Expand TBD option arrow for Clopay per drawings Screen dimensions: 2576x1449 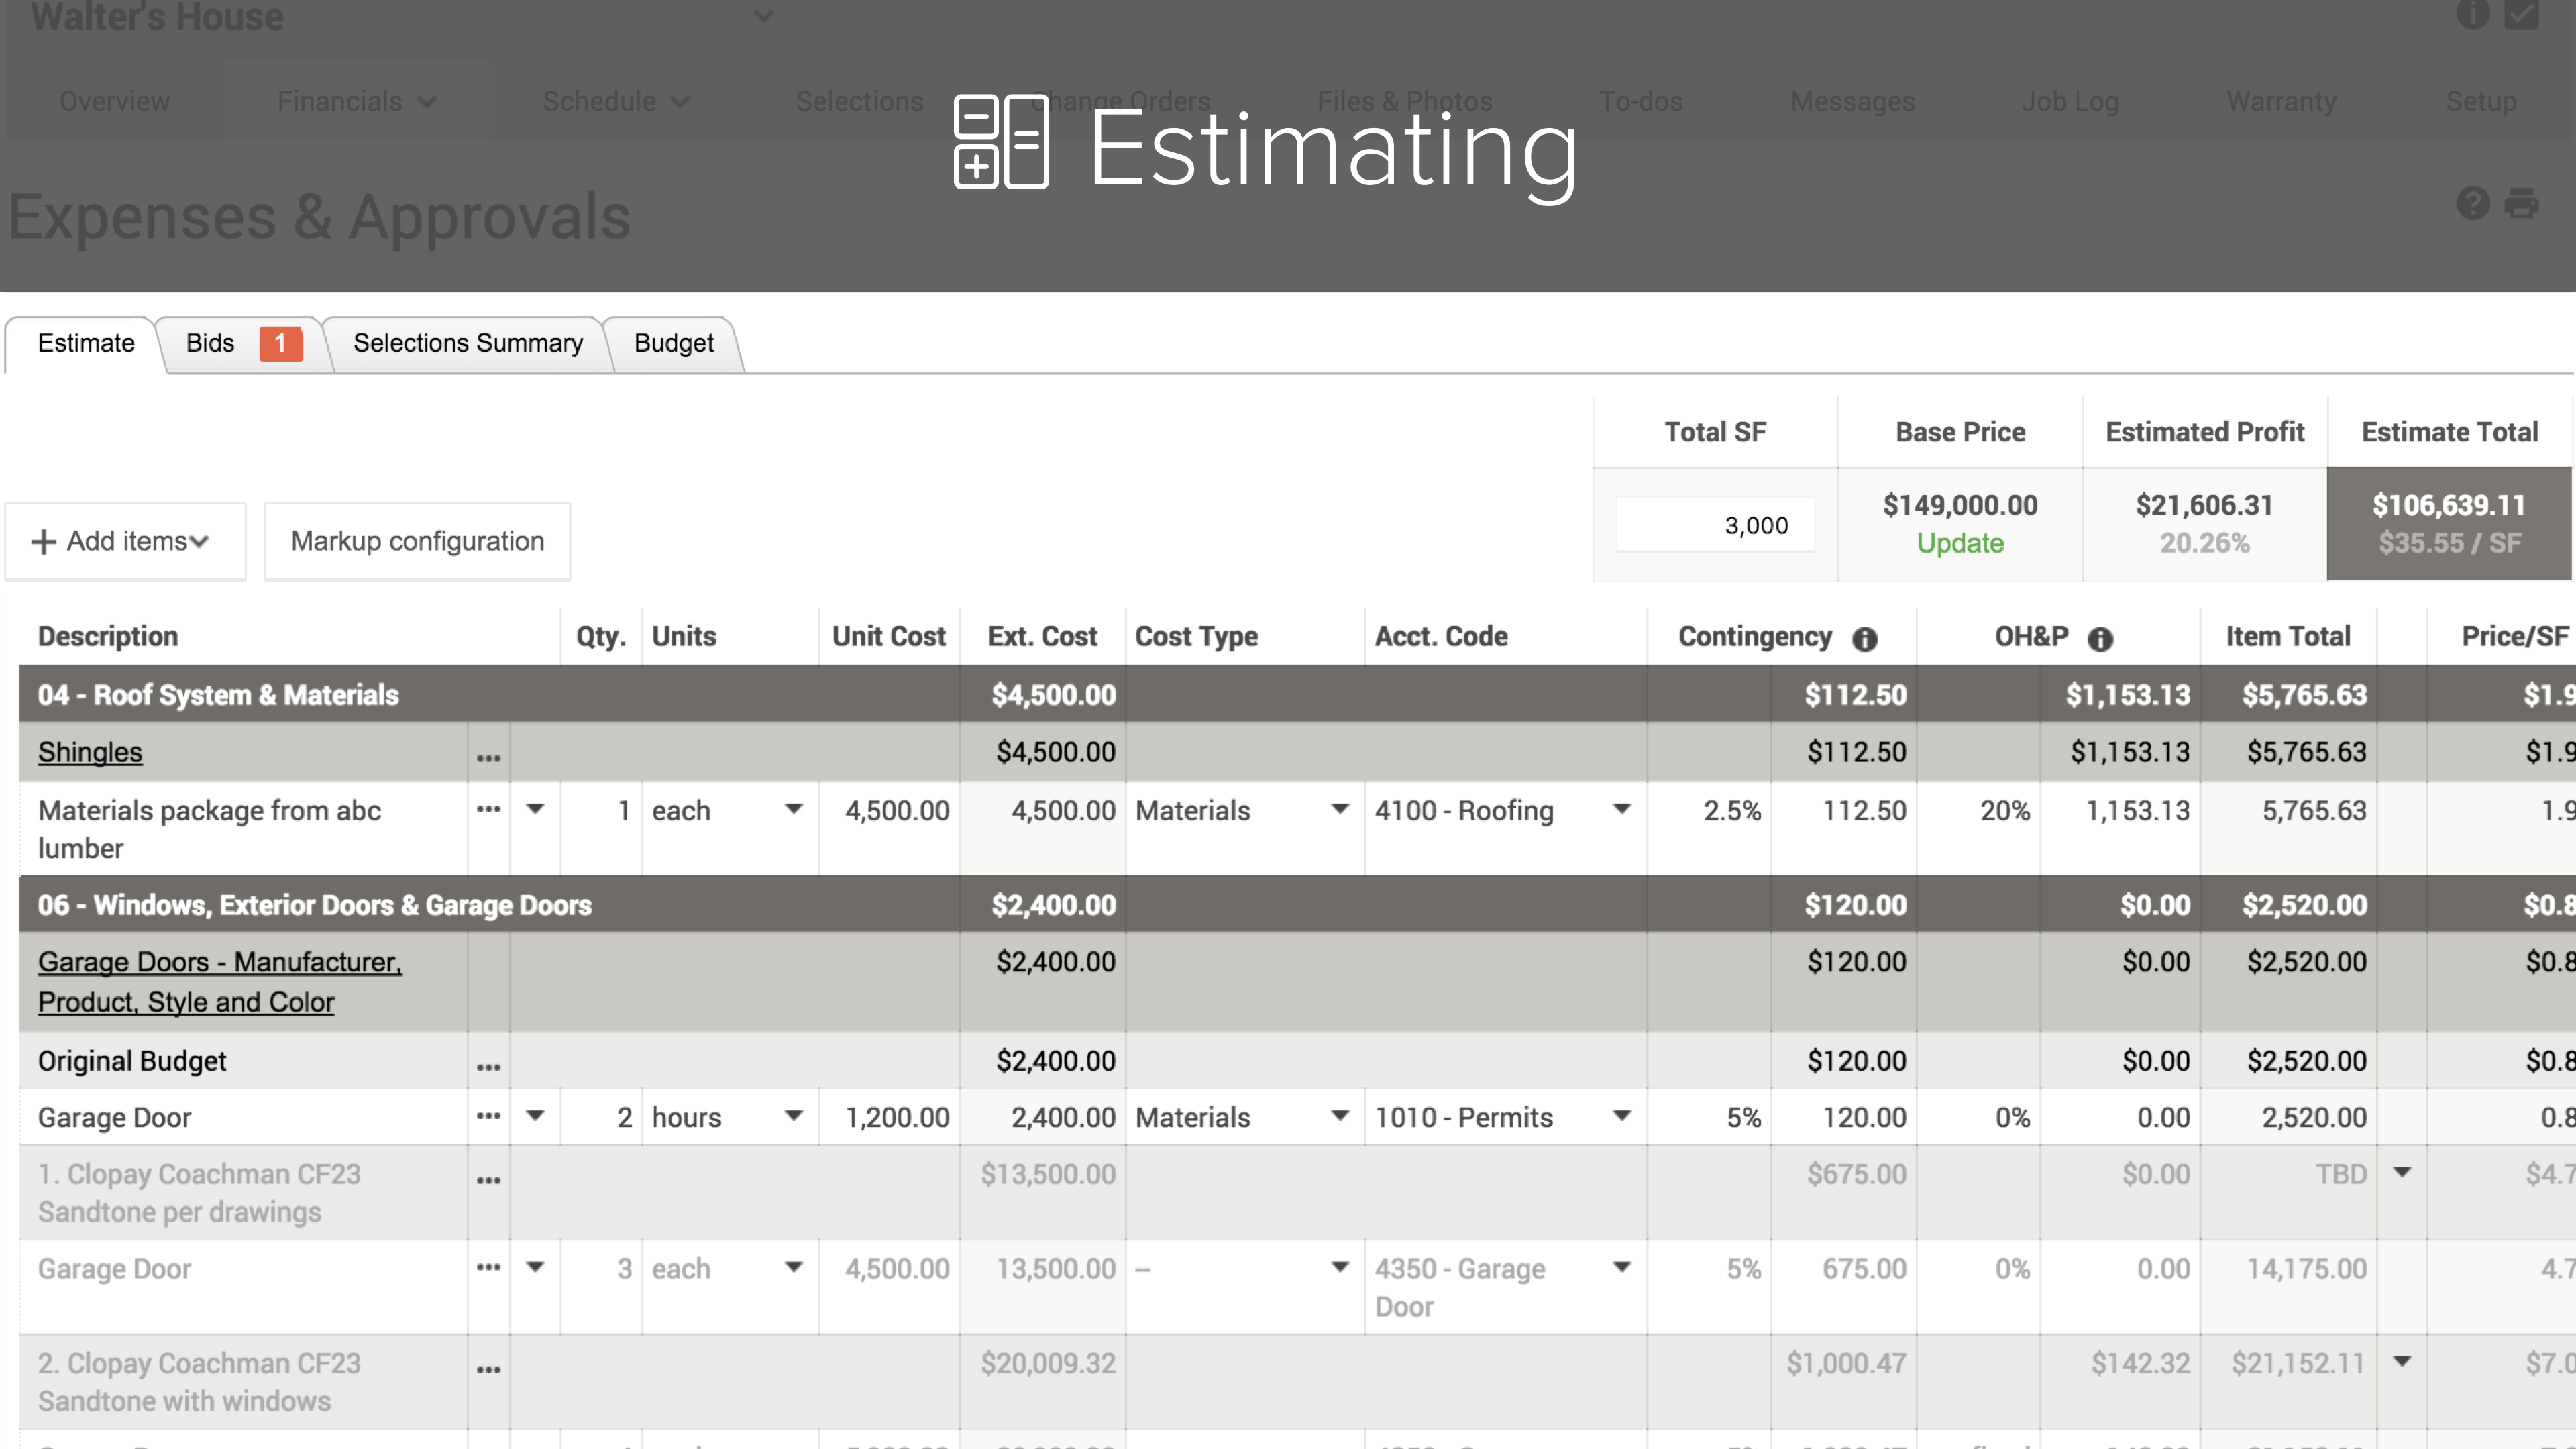[2402, 1172]
